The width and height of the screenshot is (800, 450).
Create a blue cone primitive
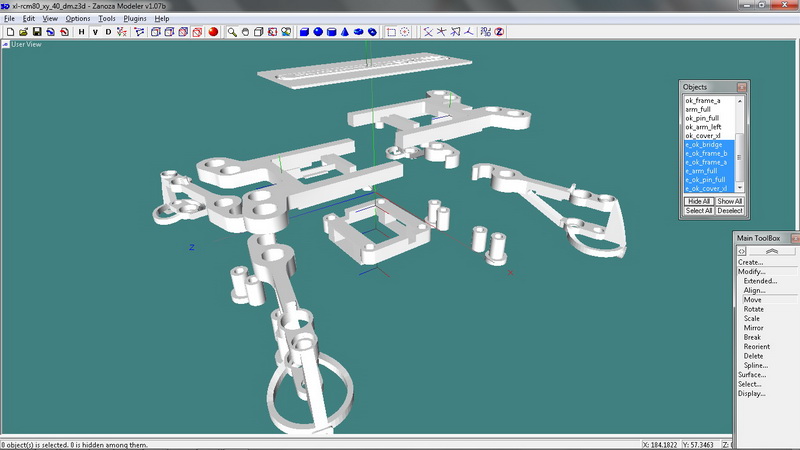tap(344, 32)
